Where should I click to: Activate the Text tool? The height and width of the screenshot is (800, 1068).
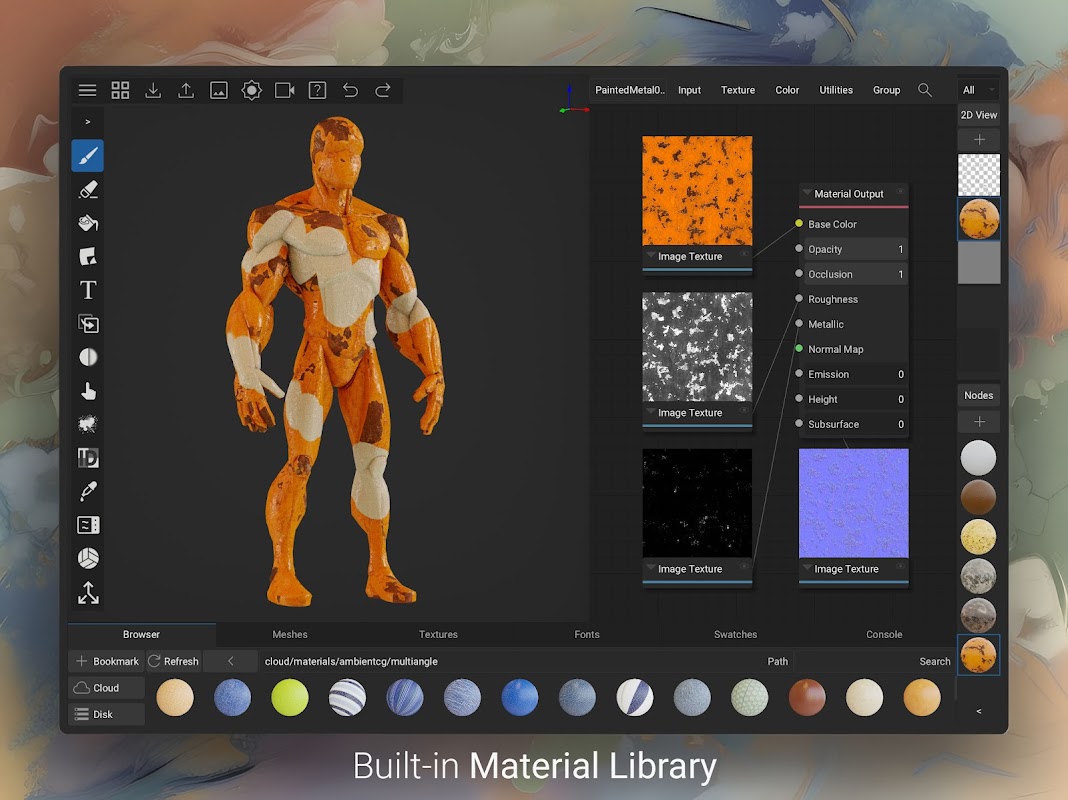pyautogui.click(x=88, y=290)
